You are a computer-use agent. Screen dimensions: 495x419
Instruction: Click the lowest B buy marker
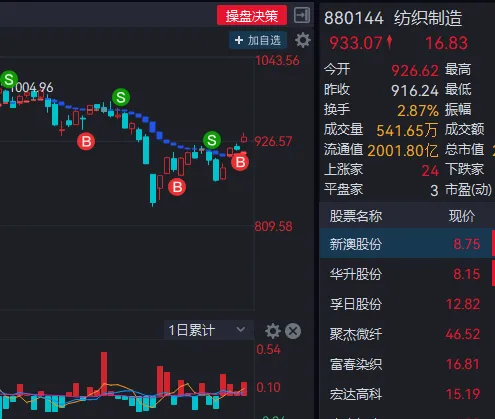[x=177, y=187]
